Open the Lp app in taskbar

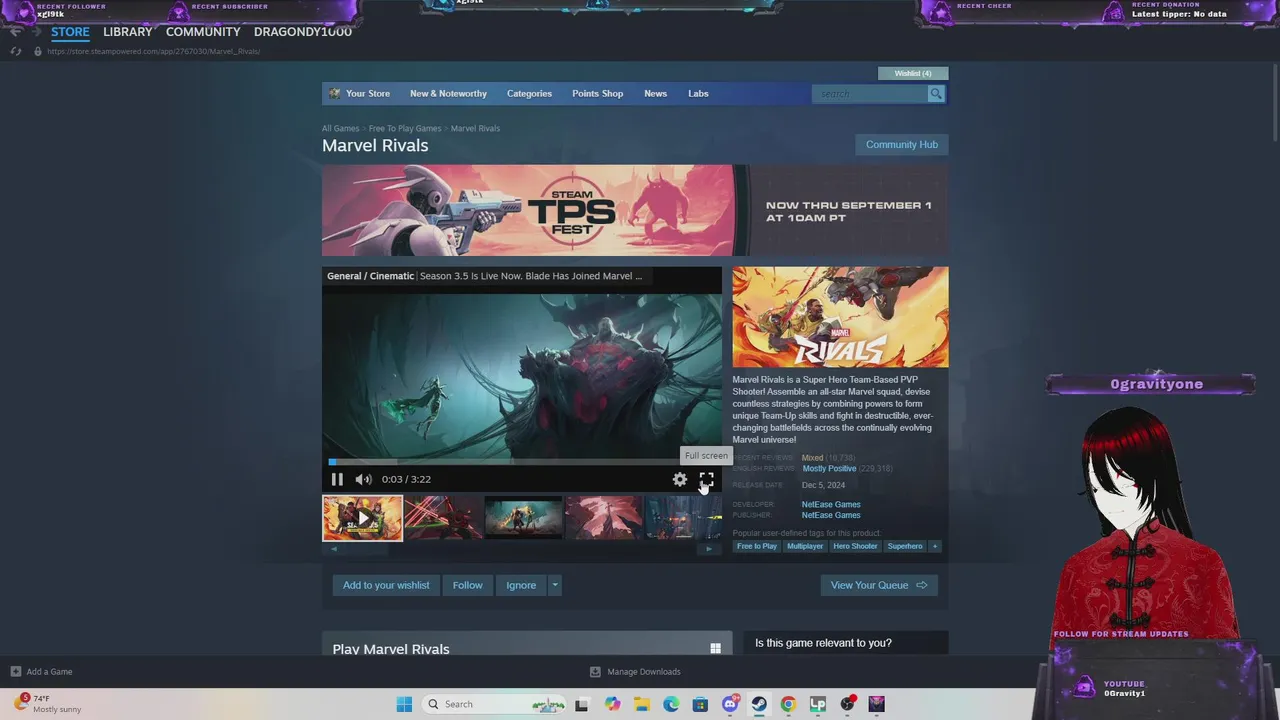coord(818,704)
